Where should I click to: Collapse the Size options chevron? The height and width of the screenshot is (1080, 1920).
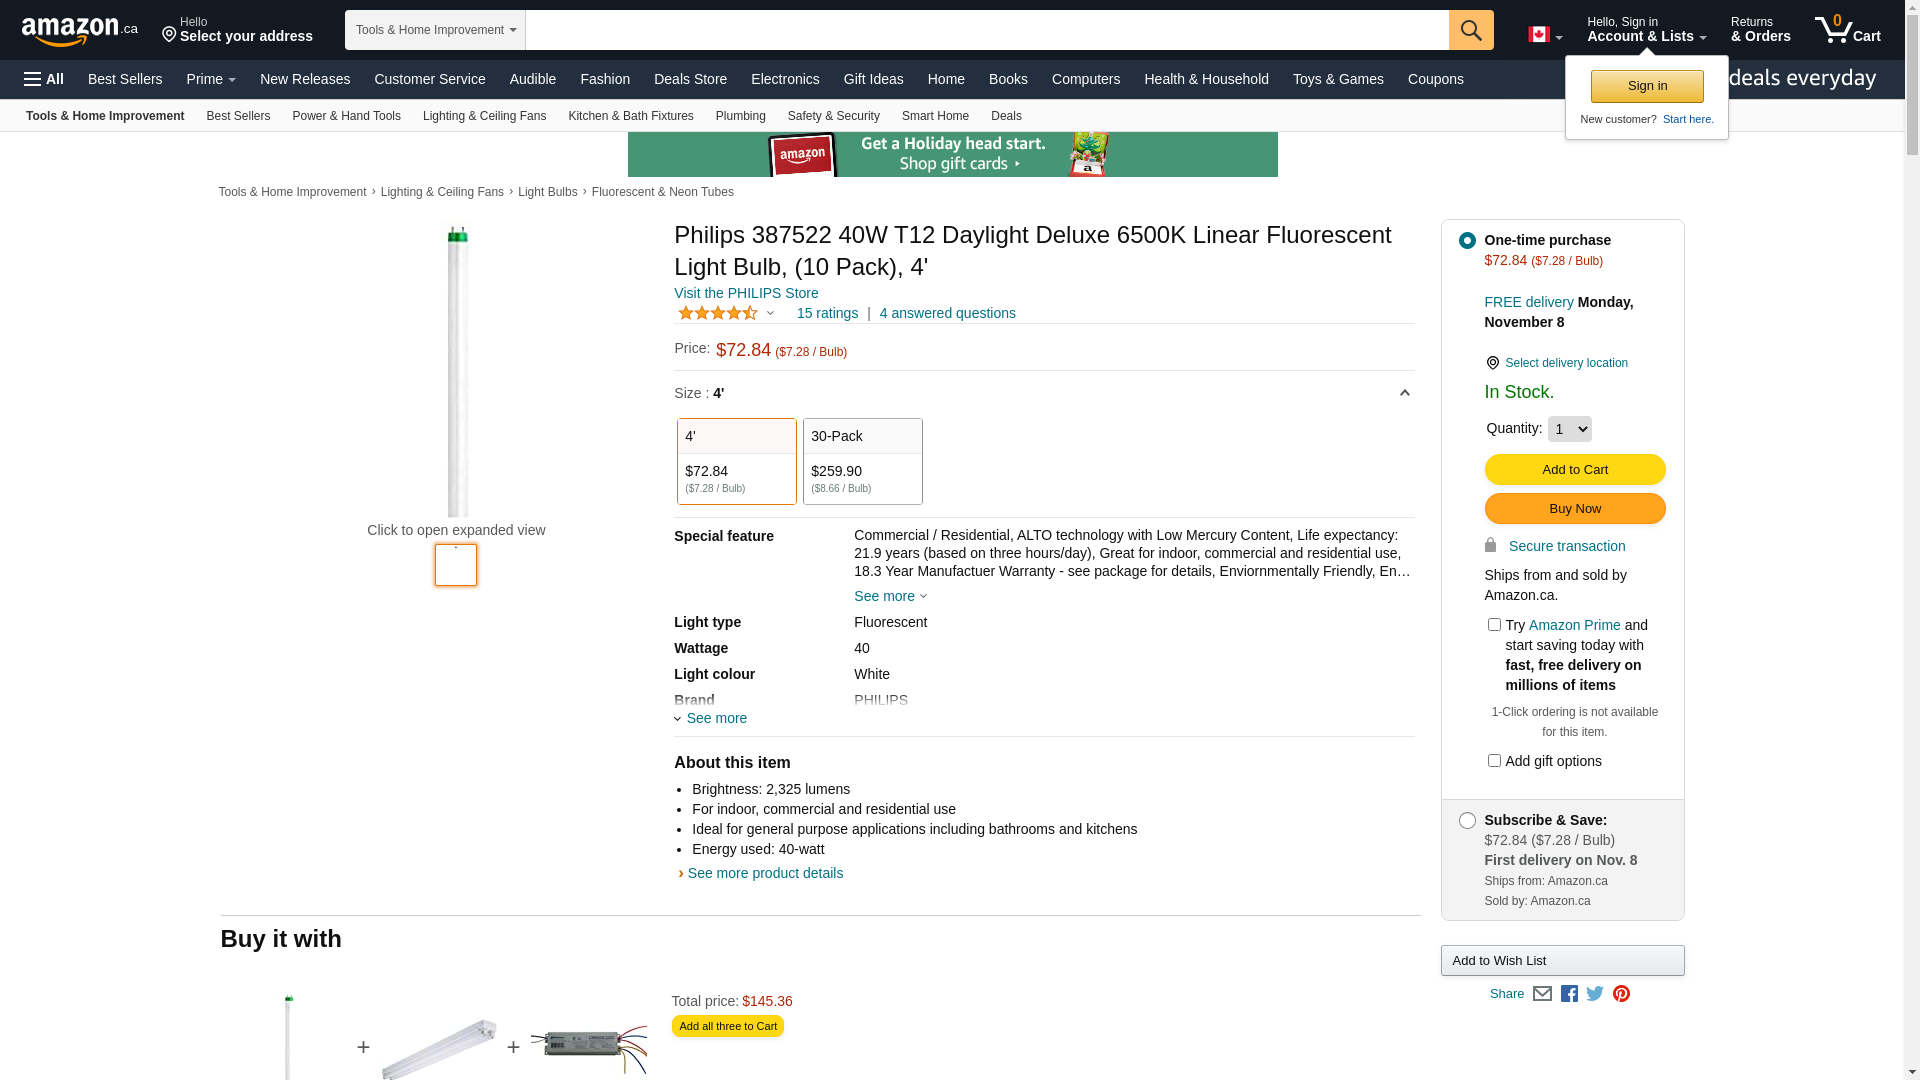tap(1404, 393)
